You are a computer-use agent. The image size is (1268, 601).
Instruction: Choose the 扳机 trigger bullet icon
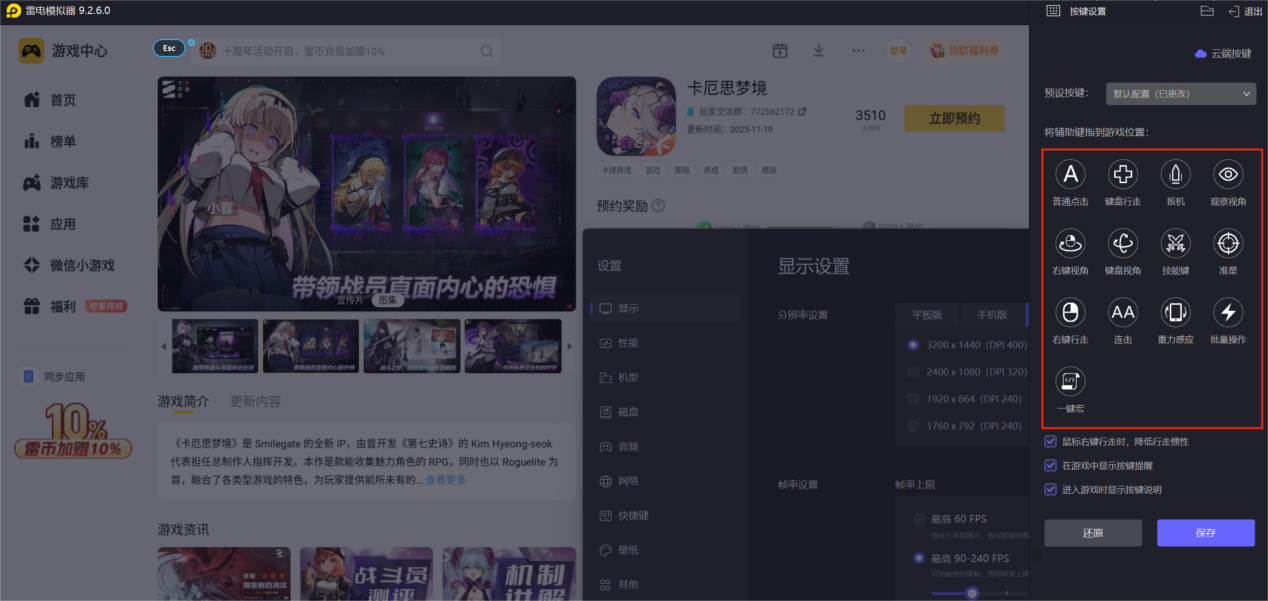[x=1175, y=174]
